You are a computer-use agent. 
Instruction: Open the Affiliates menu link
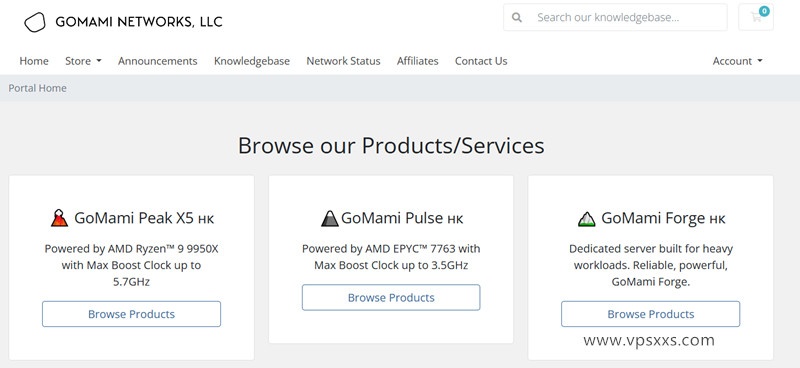tap(417, 61)
